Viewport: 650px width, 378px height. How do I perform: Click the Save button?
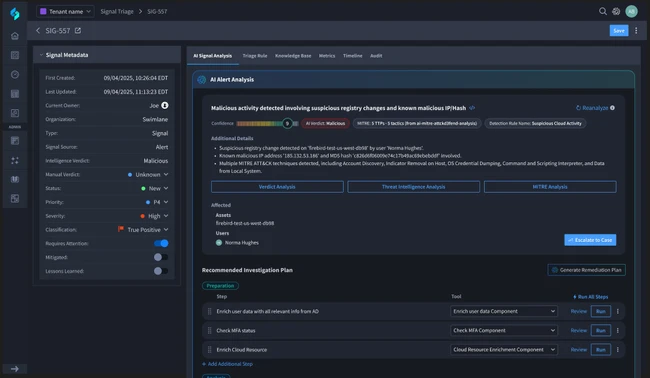point(618,31)
